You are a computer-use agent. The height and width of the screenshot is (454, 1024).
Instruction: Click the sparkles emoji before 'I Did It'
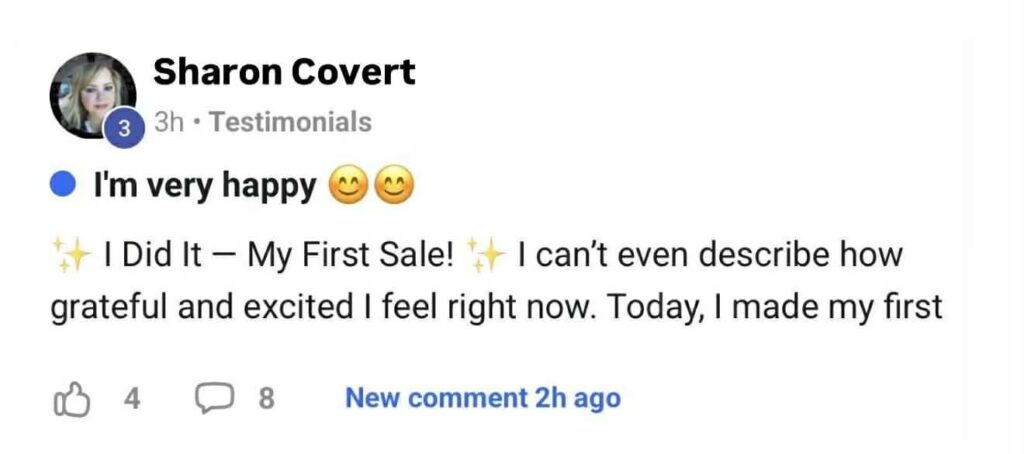(x=71, y=255)
